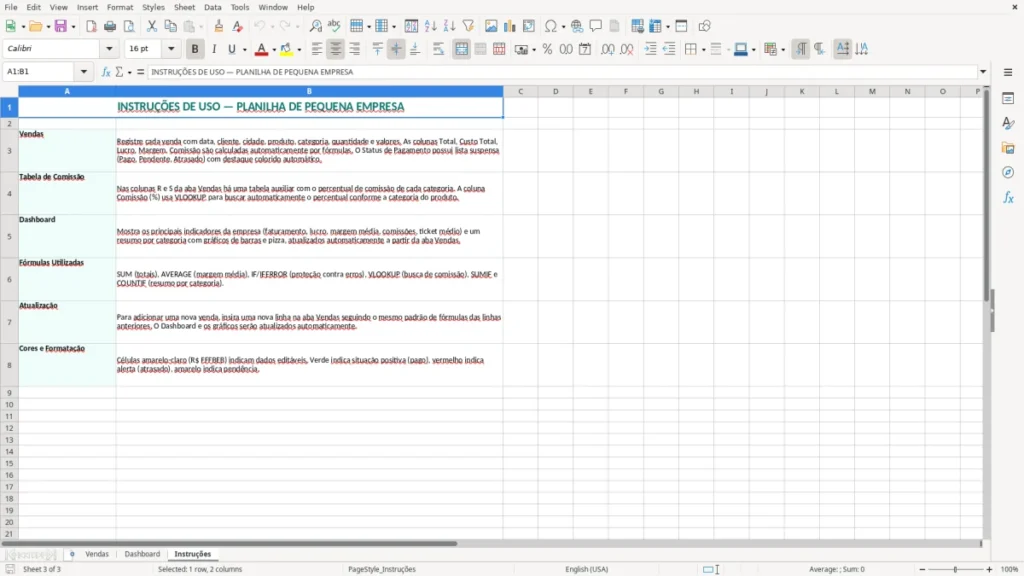The image size is (1024, 576).
Task: Switch to the Dashboard sheet tab
Action: click(142, 554)
